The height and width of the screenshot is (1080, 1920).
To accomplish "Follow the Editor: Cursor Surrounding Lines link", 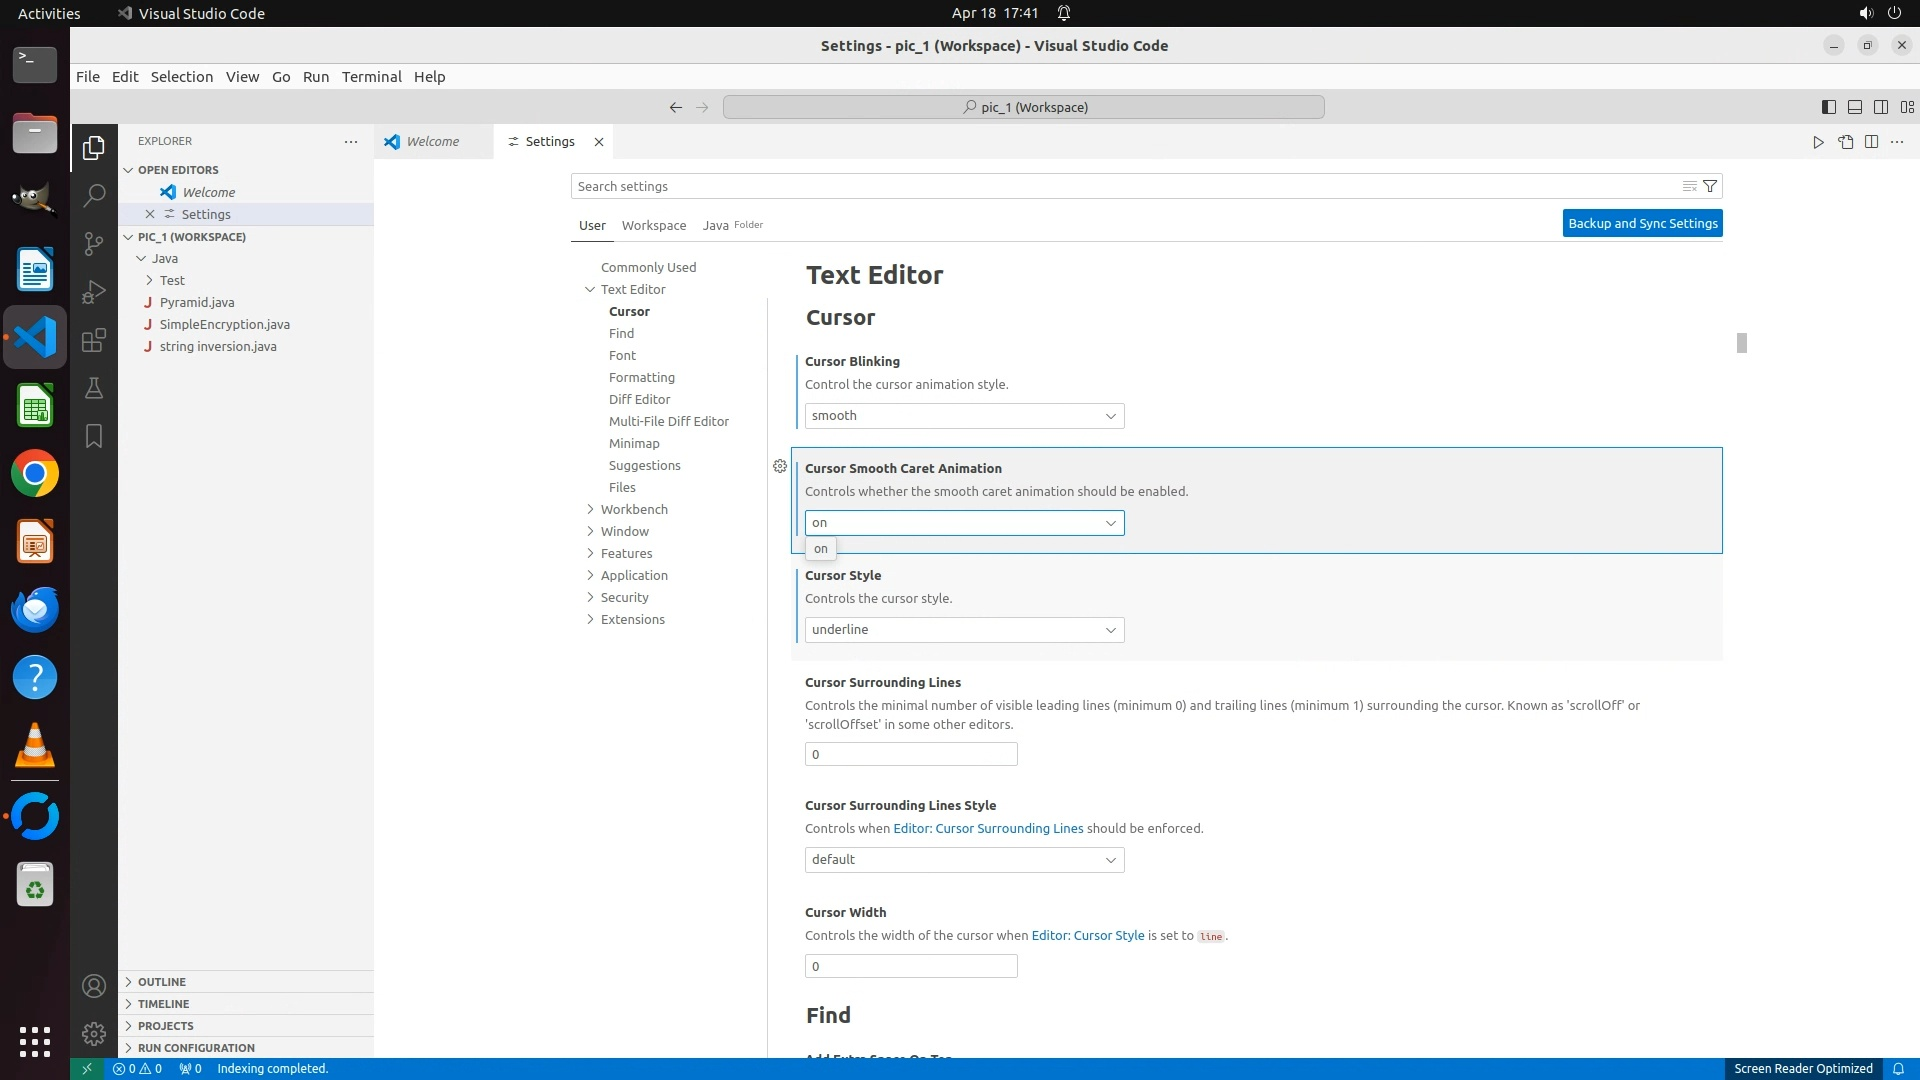I will pos(987,829).
